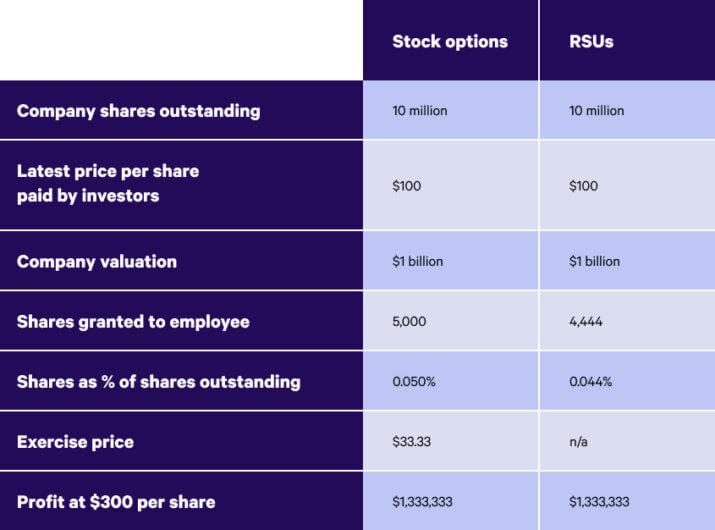Click the Shares granted to employee label
The width and height of the screenshot is (715, 530).
(x=133, y=322)
